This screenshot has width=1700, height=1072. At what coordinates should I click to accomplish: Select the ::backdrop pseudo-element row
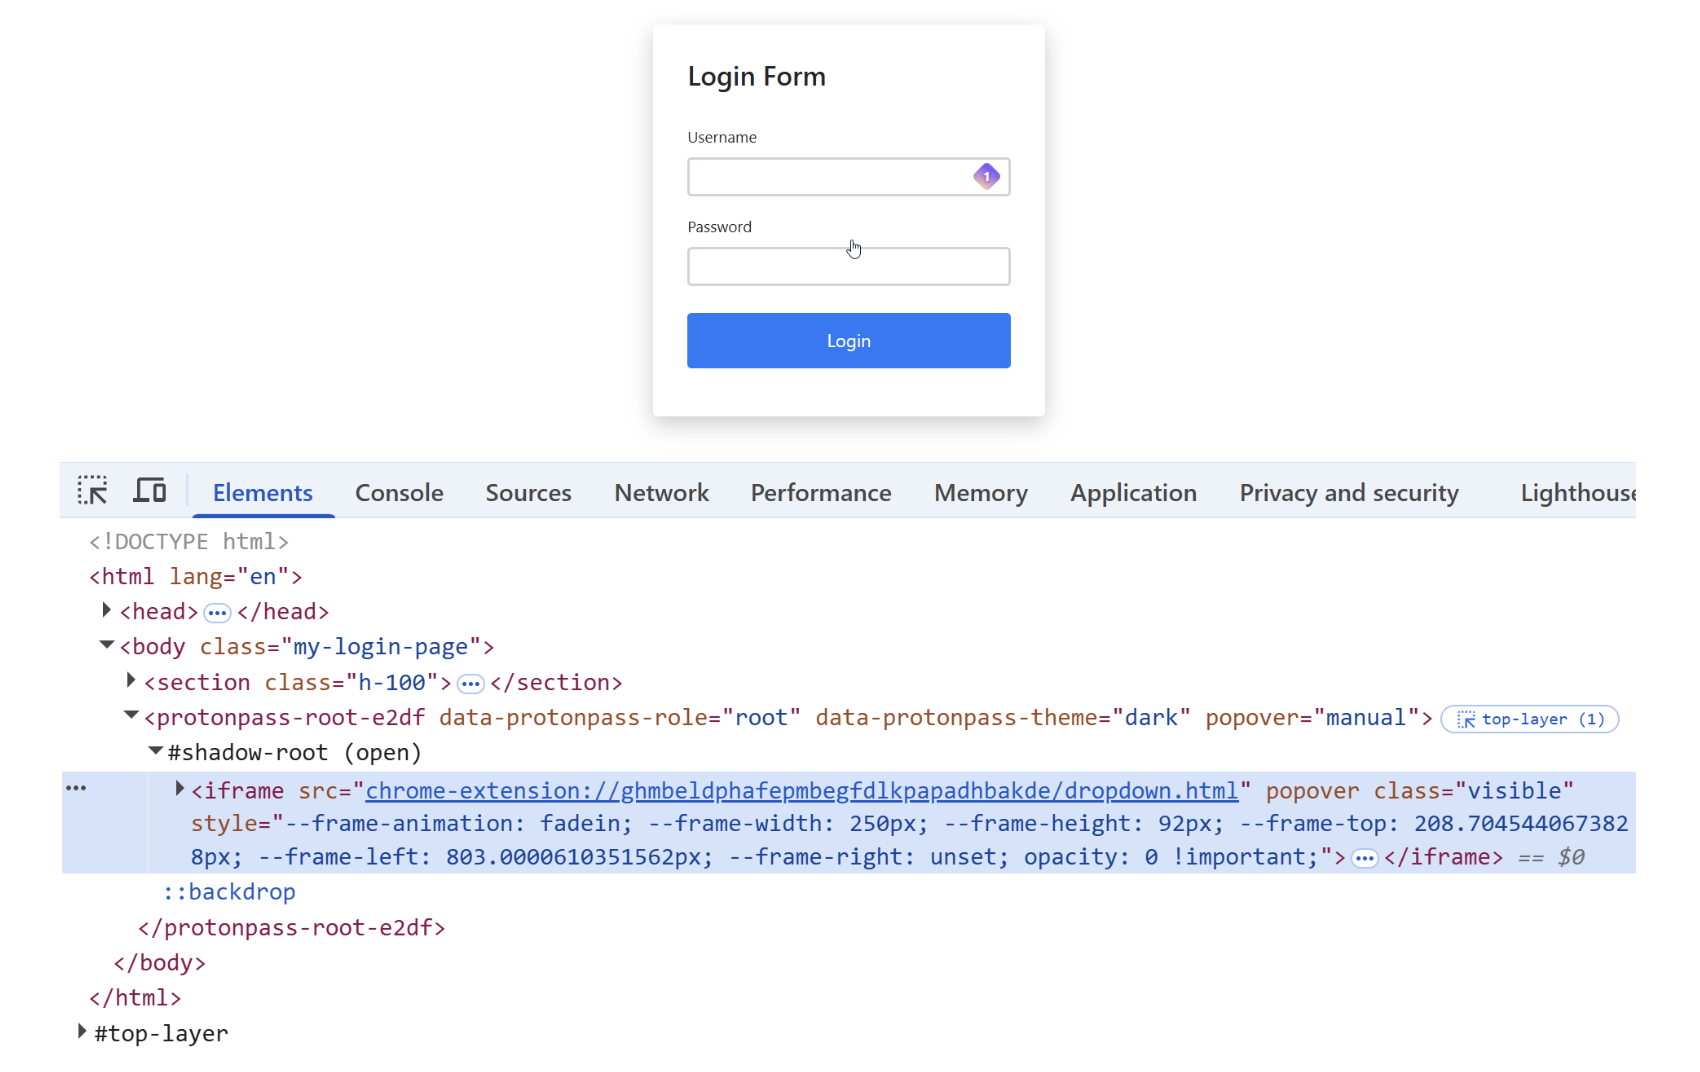click(229, 892)
